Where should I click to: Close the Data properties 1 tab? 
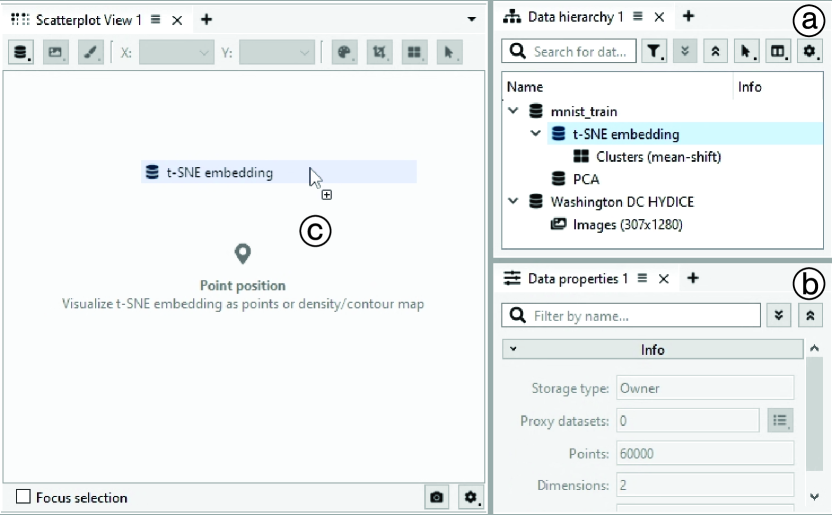664,278
